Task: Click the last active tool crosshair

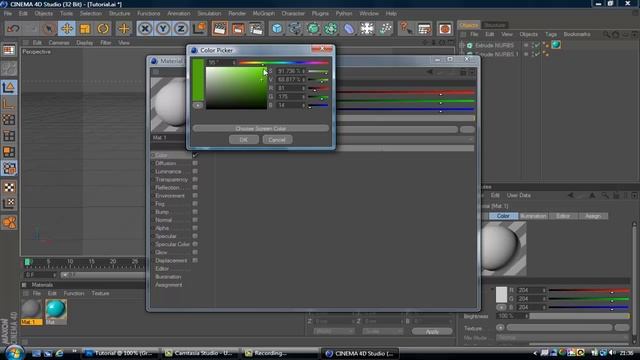Action: (x=124, y=29)
